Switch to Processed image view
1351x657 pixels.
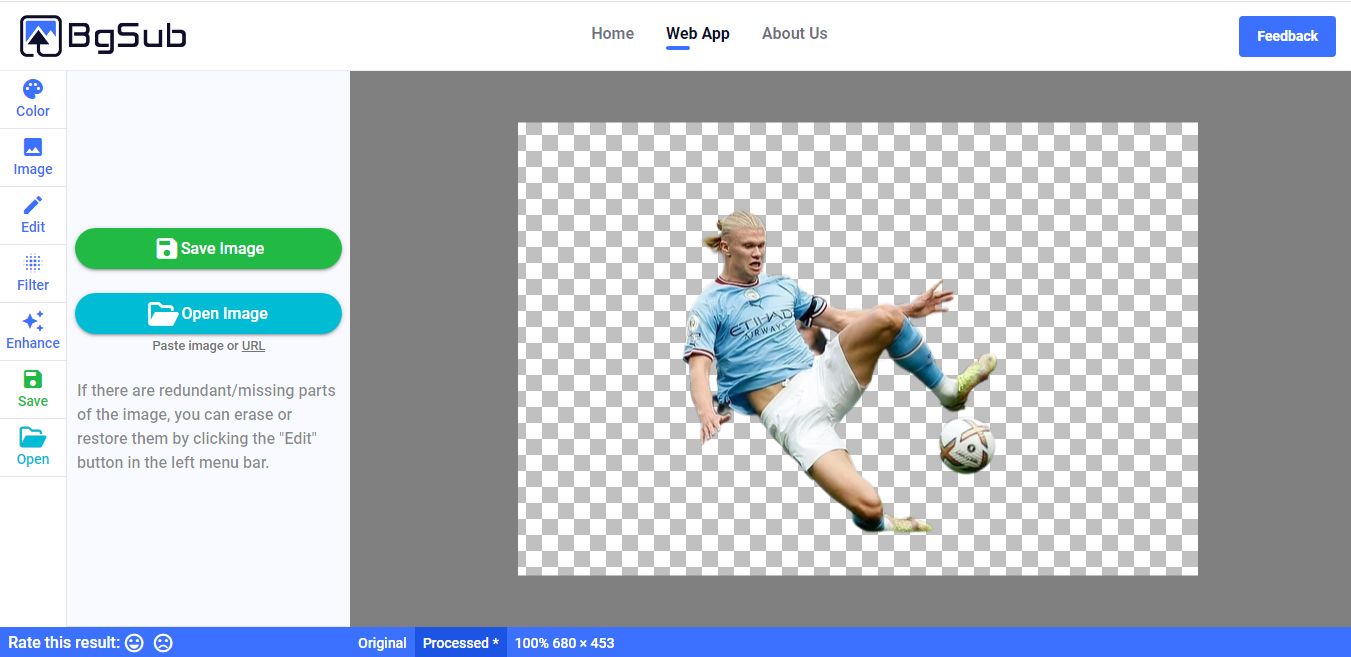coord(460,643)
